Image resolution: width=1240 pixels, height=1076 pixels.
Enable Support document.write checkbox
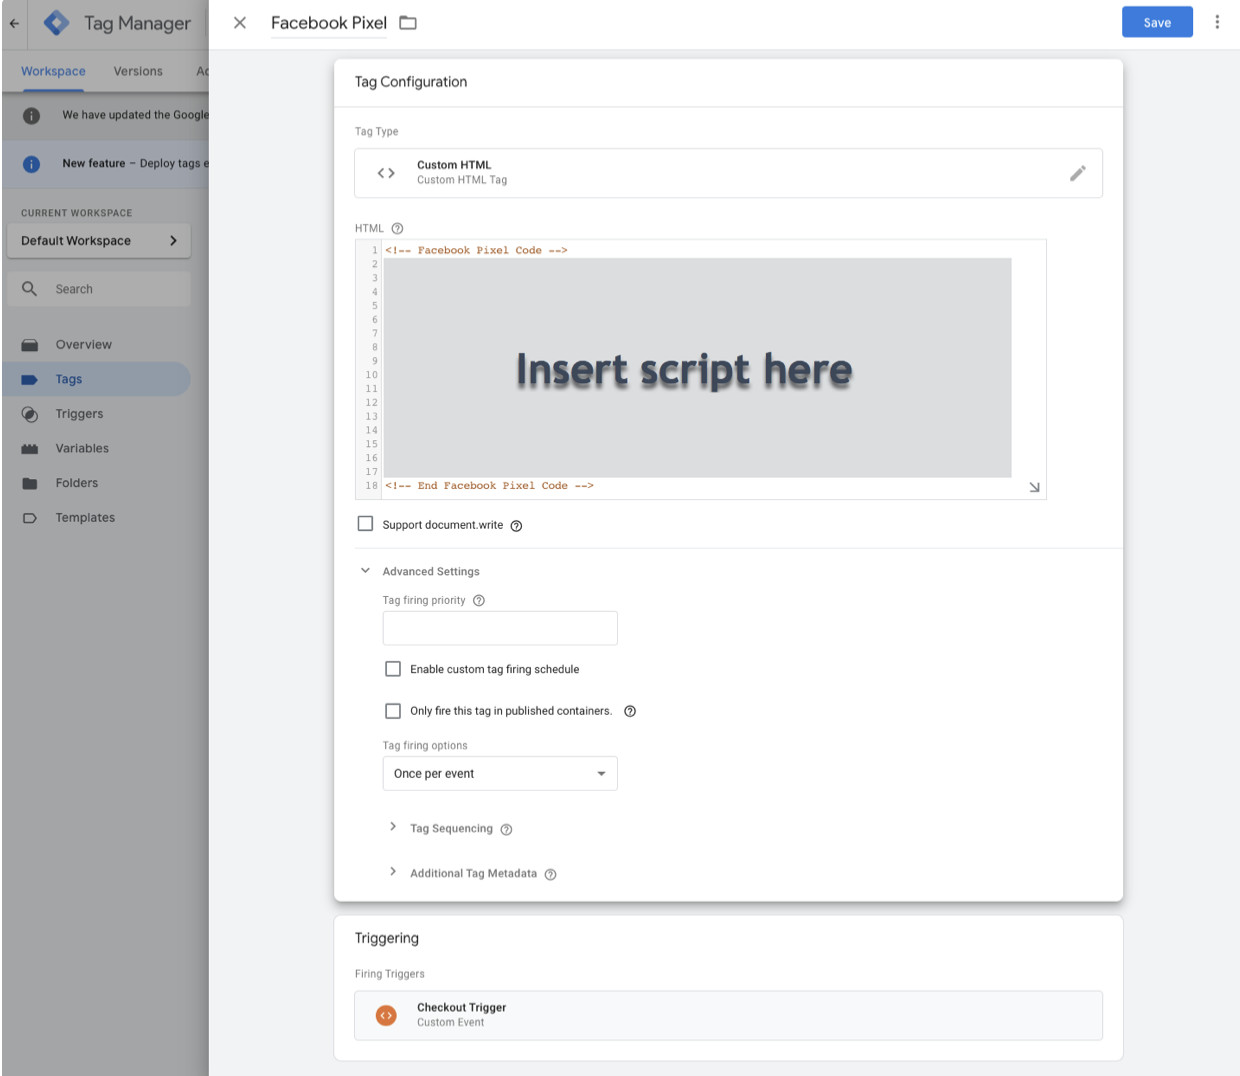coord(366,524)
